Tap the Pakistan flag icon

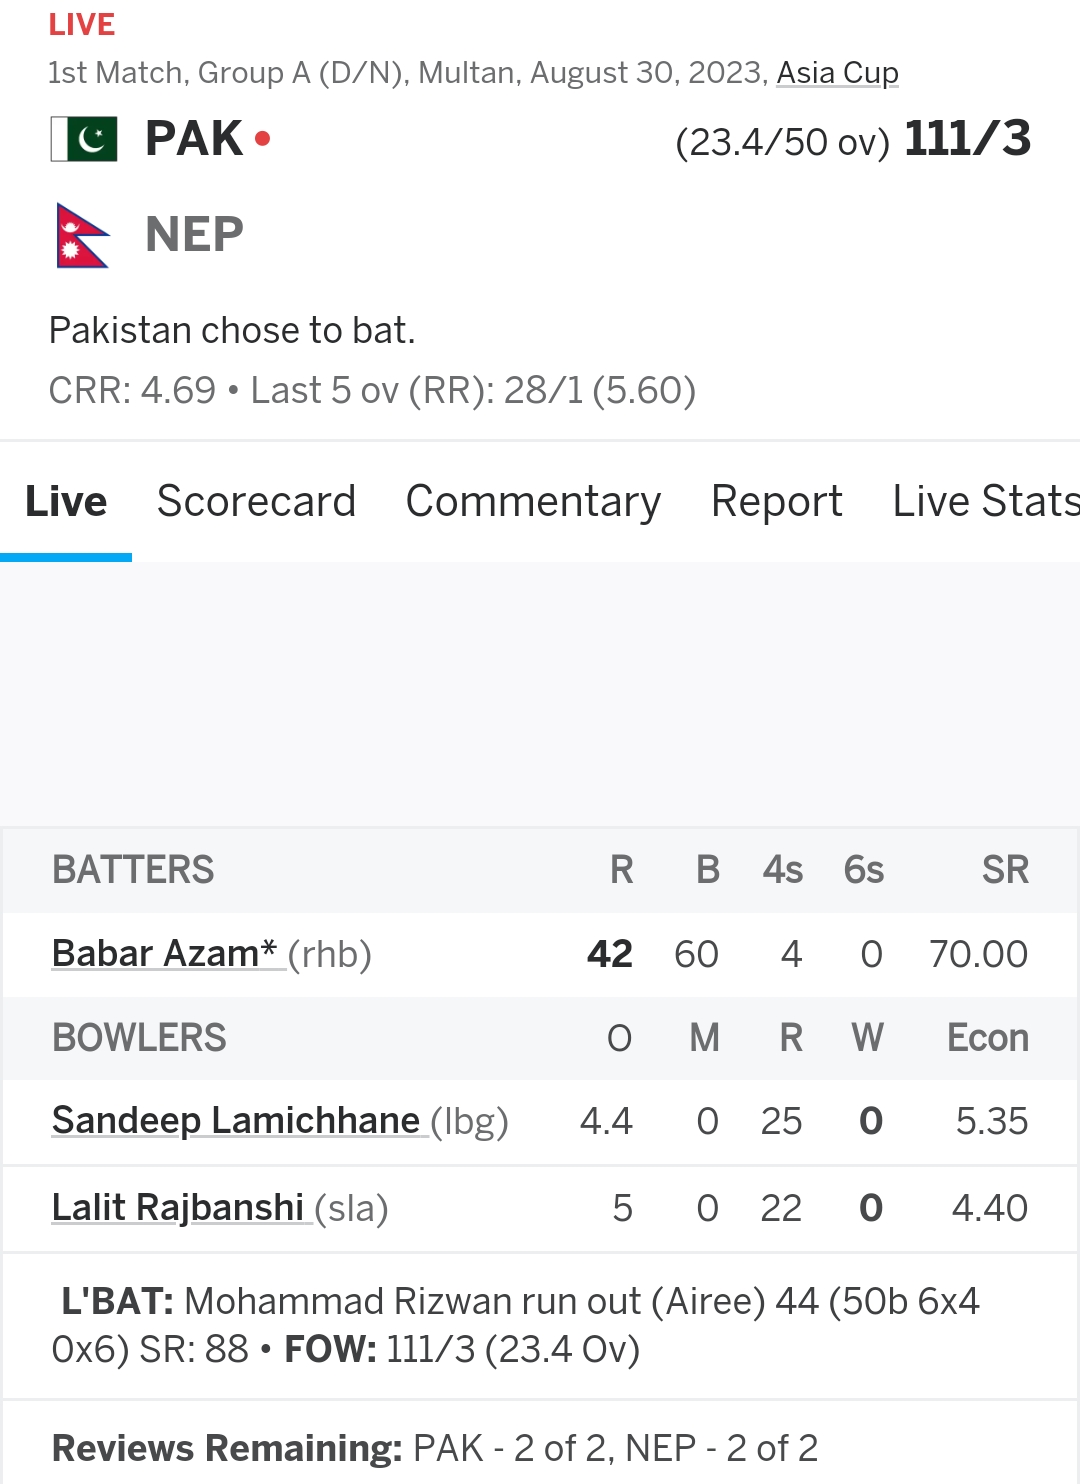84,139
